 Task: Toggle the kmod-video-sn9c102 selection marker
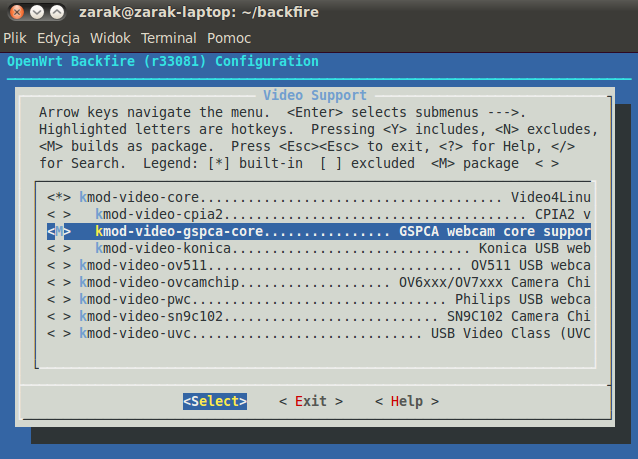[x=59, y=317]
